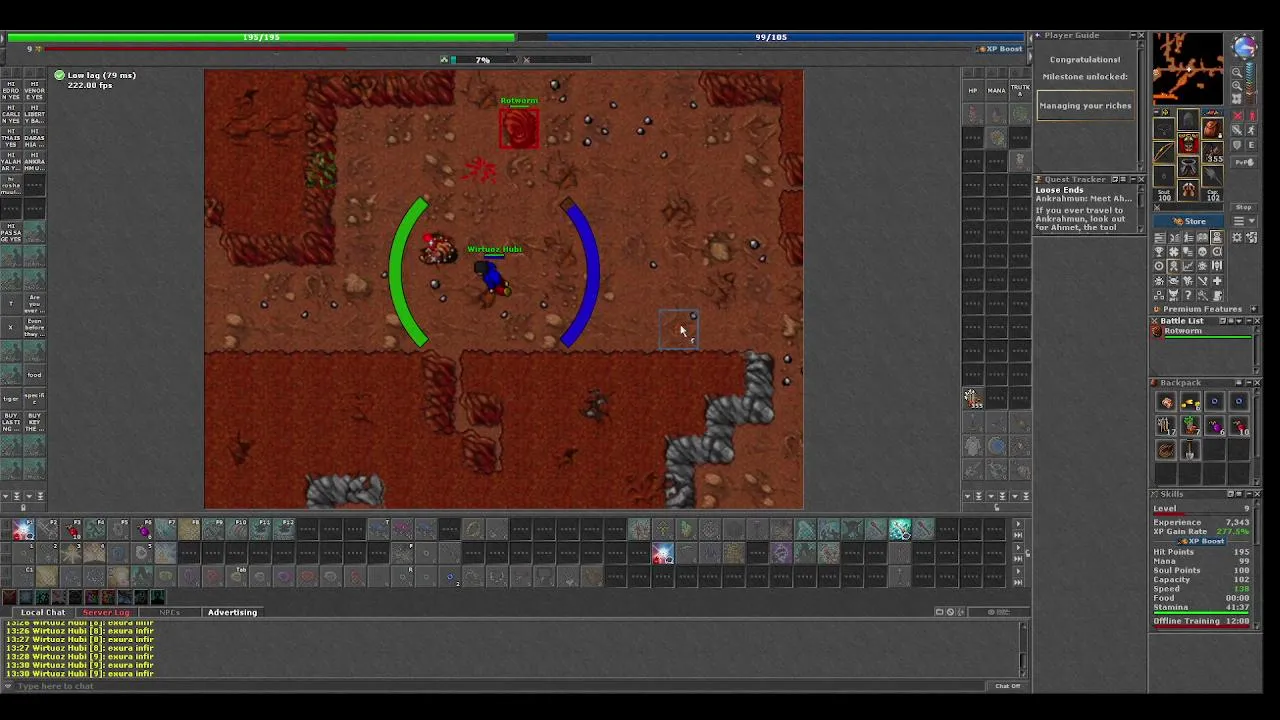1280x720 pixels.
Task: Collapse the Player Guide panel
Action: coord(1133,35)
